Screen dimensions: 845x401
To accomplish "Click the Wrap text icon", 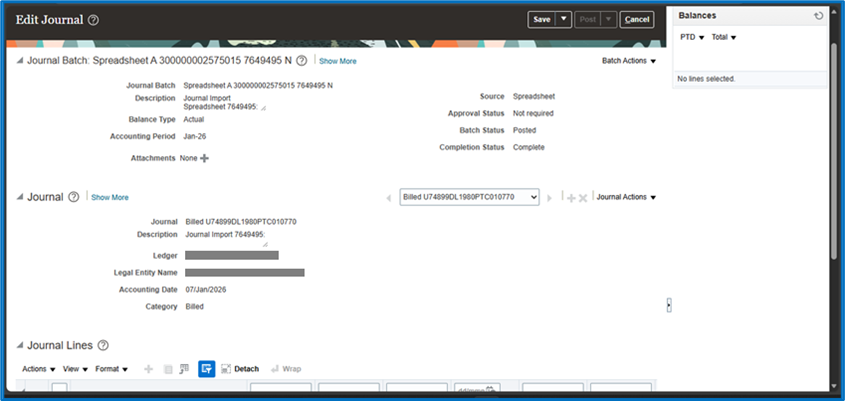I will point(275,369).
